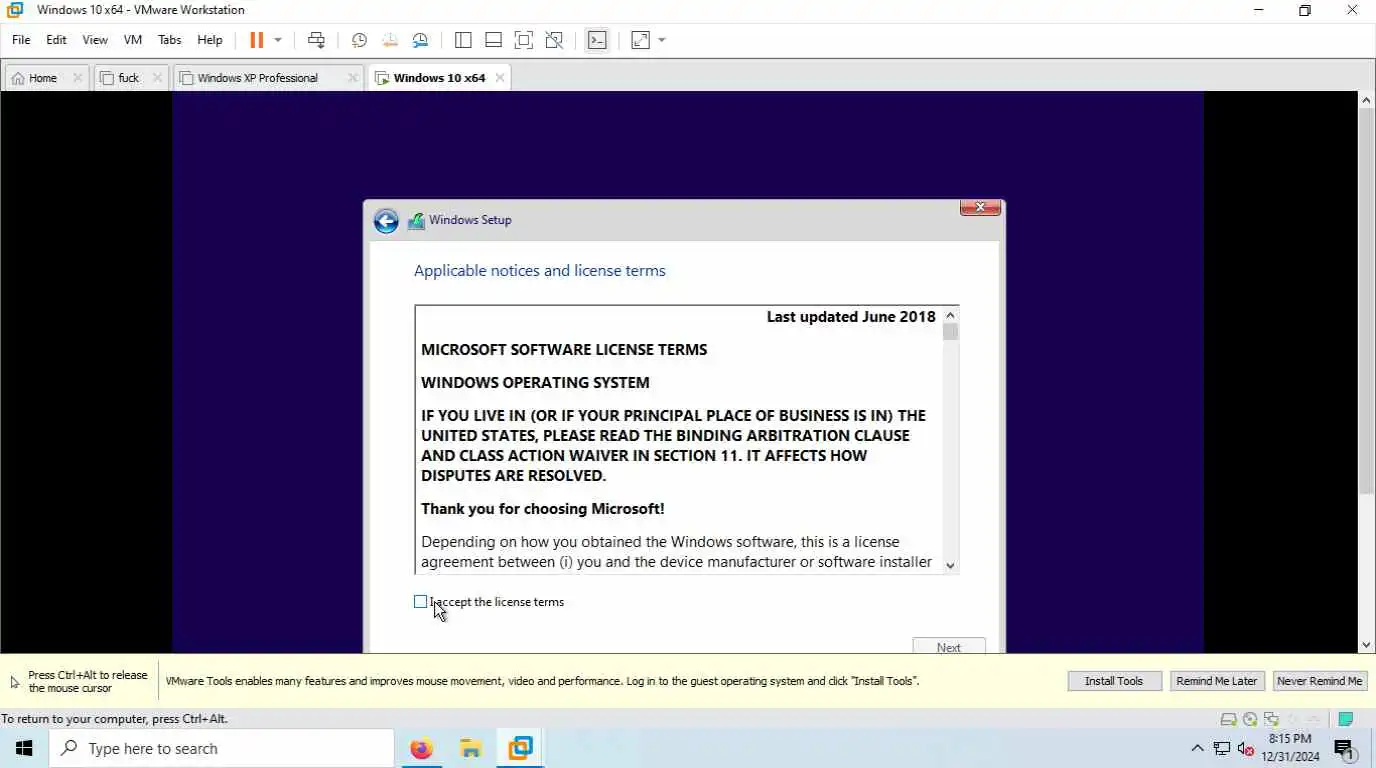
Task: Show hidden system tray icons
Action: [x=1197, y=748]
